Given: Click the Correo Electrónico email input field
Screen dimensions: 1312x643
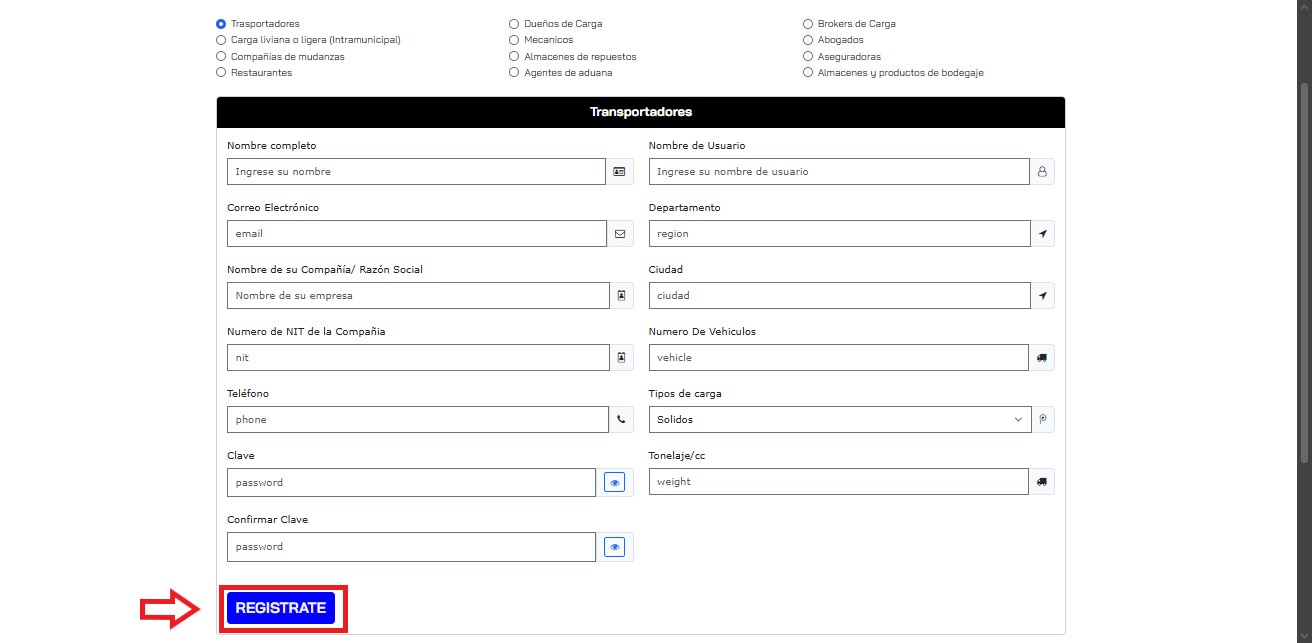Looking at the screenshot, I should (417, 234).
